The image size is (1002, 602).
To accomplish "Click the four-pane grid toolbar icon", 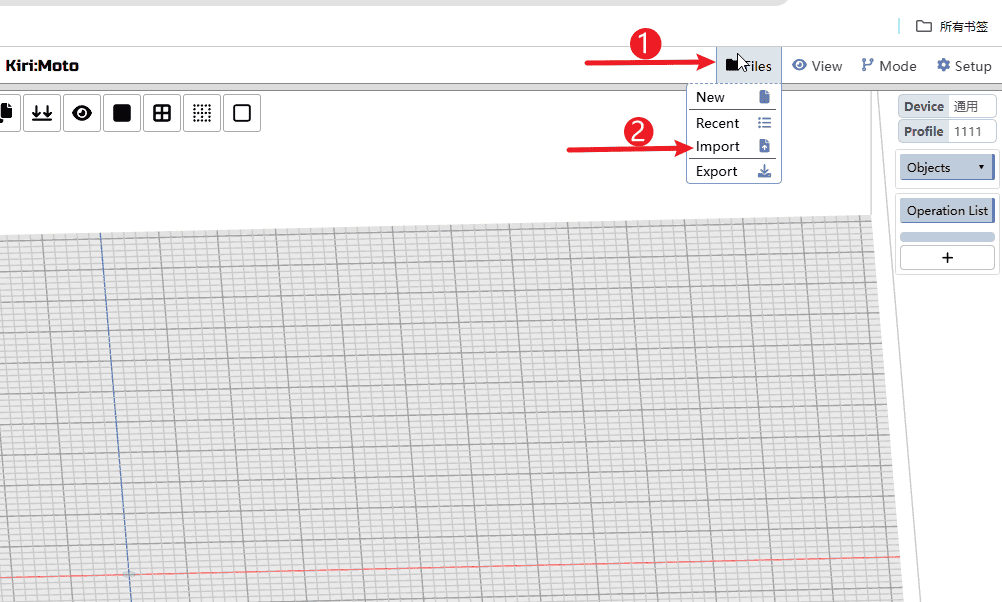I will (x=162, y=113).
